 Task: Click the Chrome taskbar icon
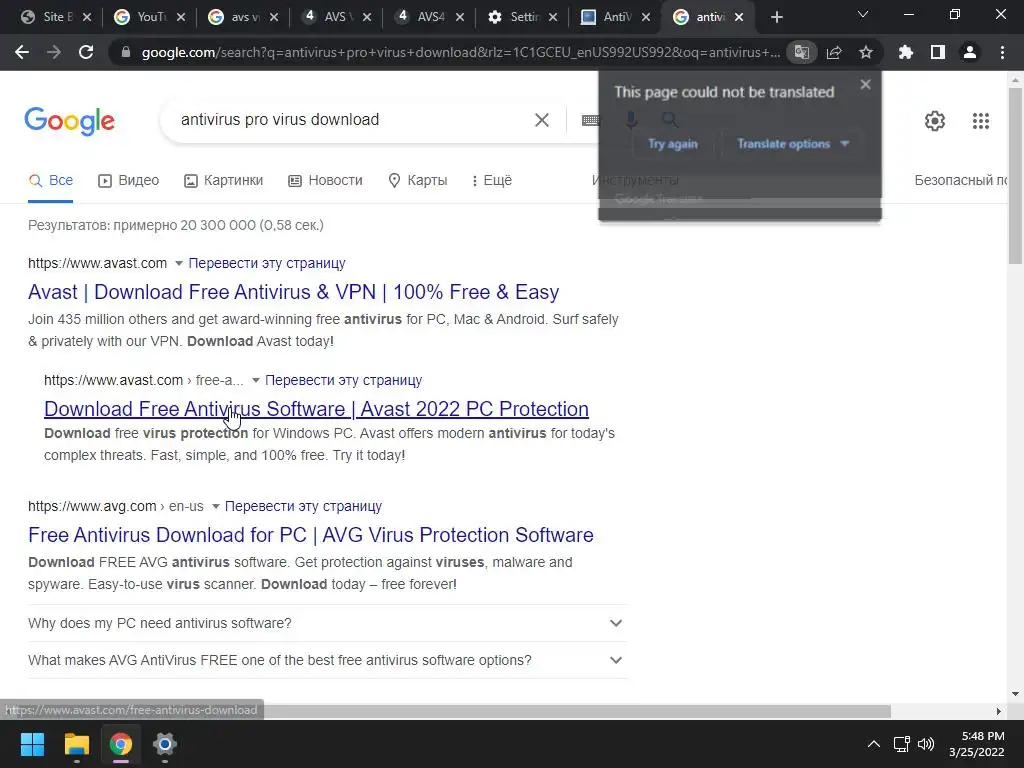(x=121, y=744)
